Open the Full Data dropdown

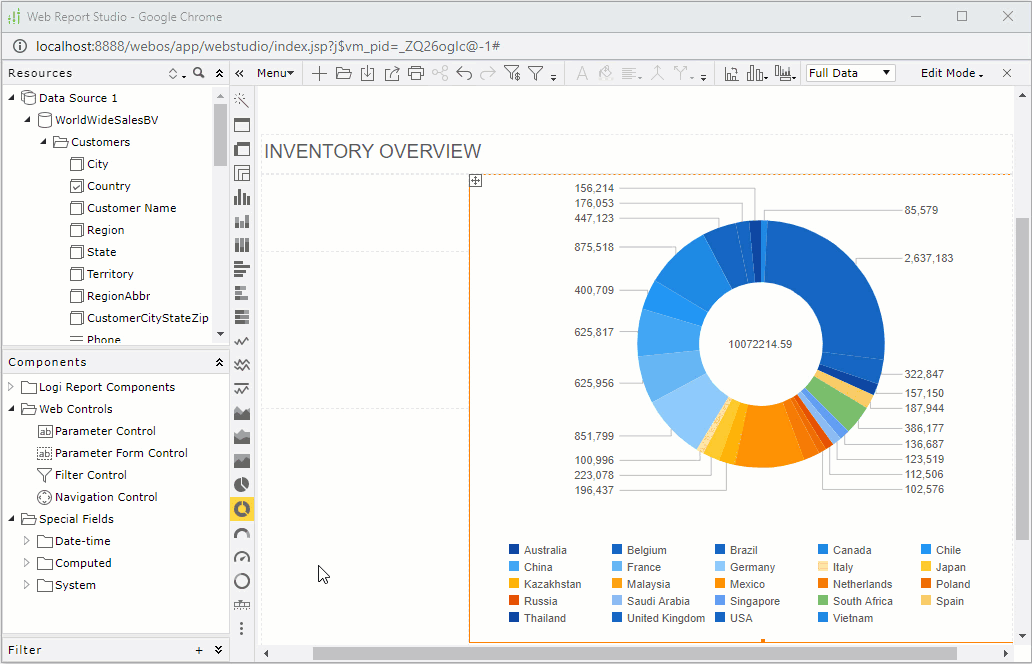[x=850, y=73]
